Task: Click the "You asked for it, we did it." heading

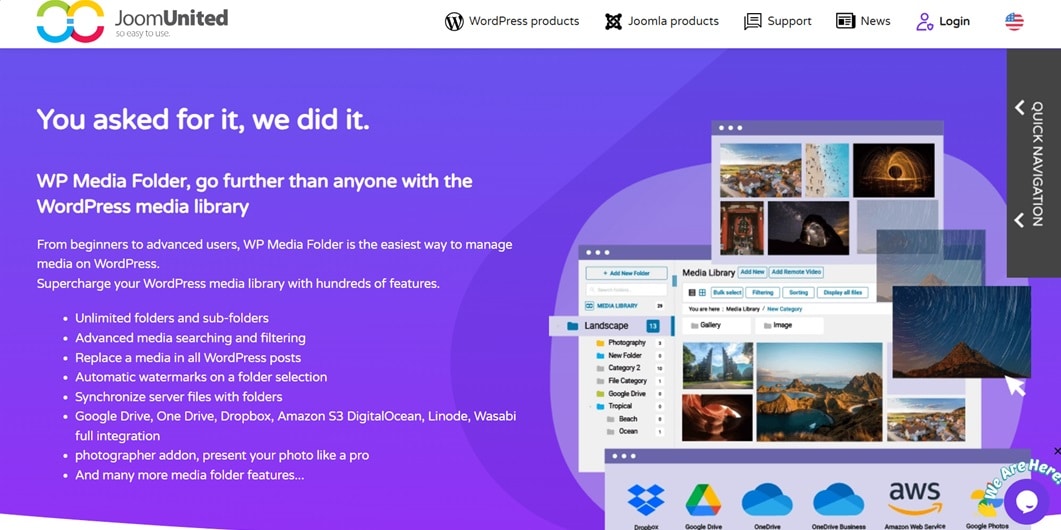Action: pos(203,119)
